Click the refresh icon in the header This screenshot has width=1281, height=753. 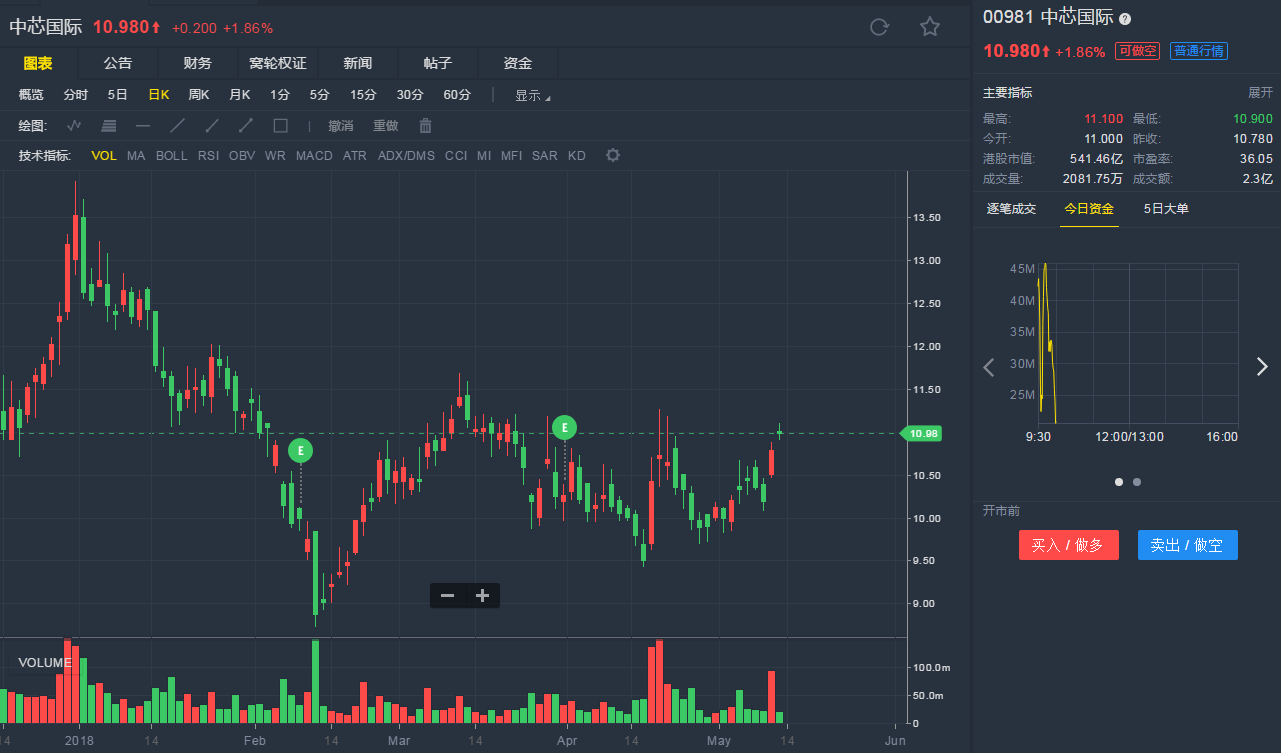[879, 27]
